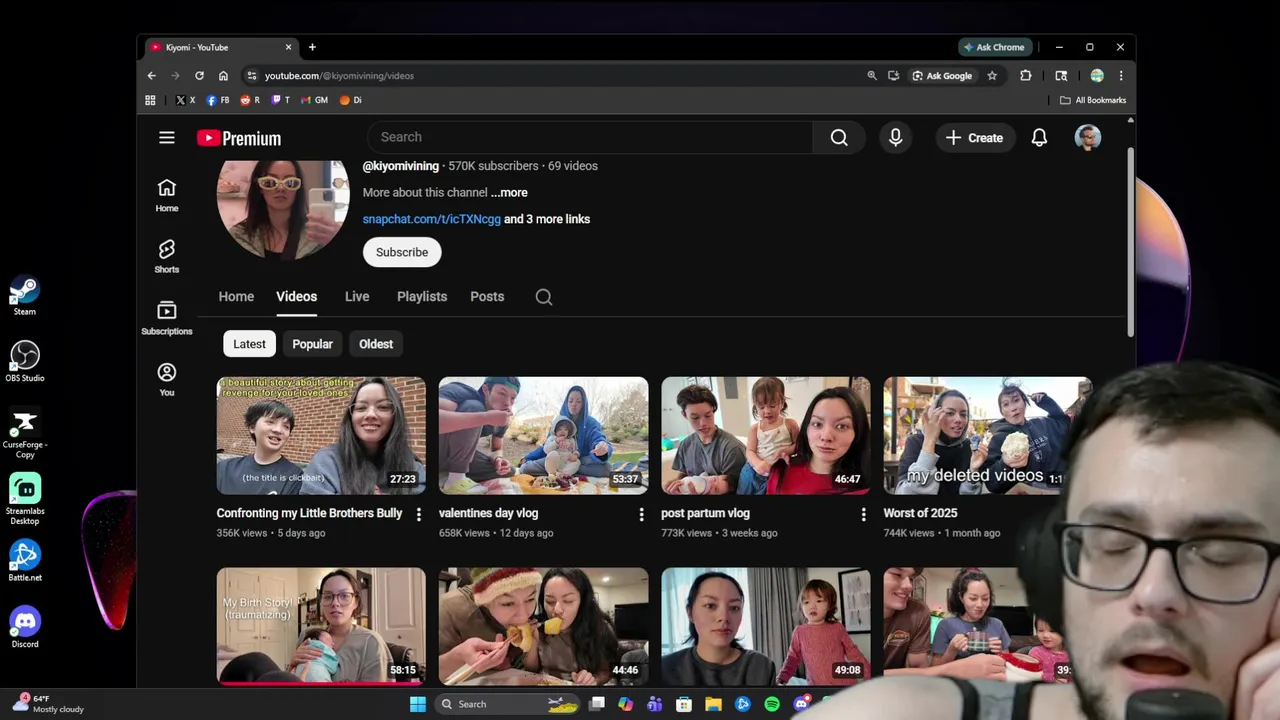The width and height of the screenshot is (1280, 720).
Task: Open the My Birth Story thumbnail
Action: point(321,626)
